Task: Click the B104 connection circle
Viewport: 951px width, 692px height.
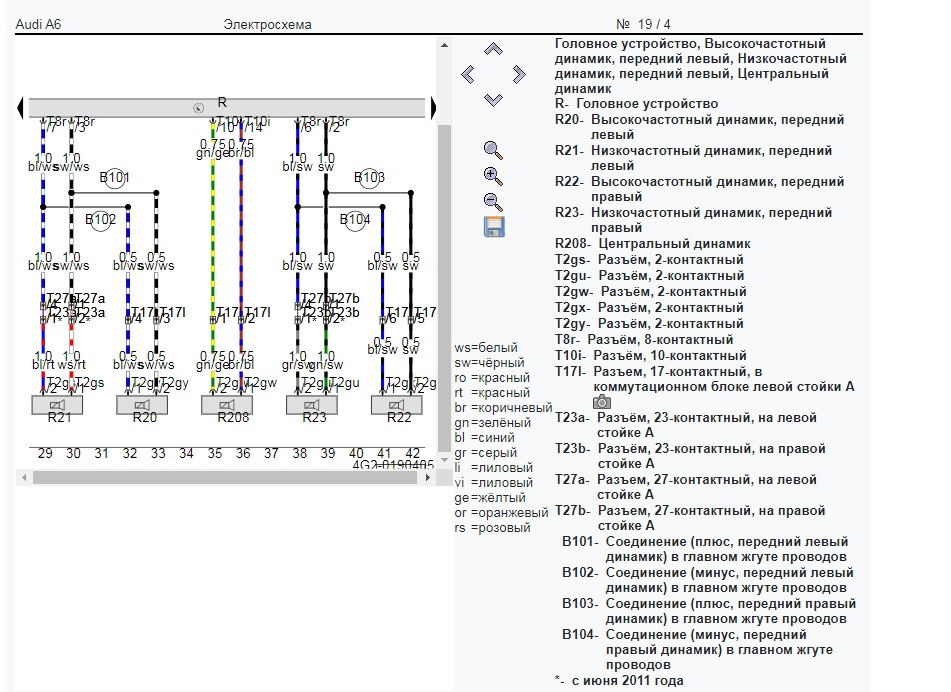Action: click(x=355, y=219)
